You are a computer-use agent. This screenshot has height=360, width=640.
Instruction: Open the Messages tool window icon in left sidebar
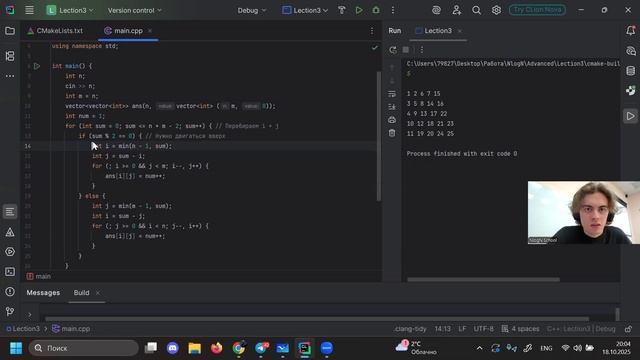10,211
